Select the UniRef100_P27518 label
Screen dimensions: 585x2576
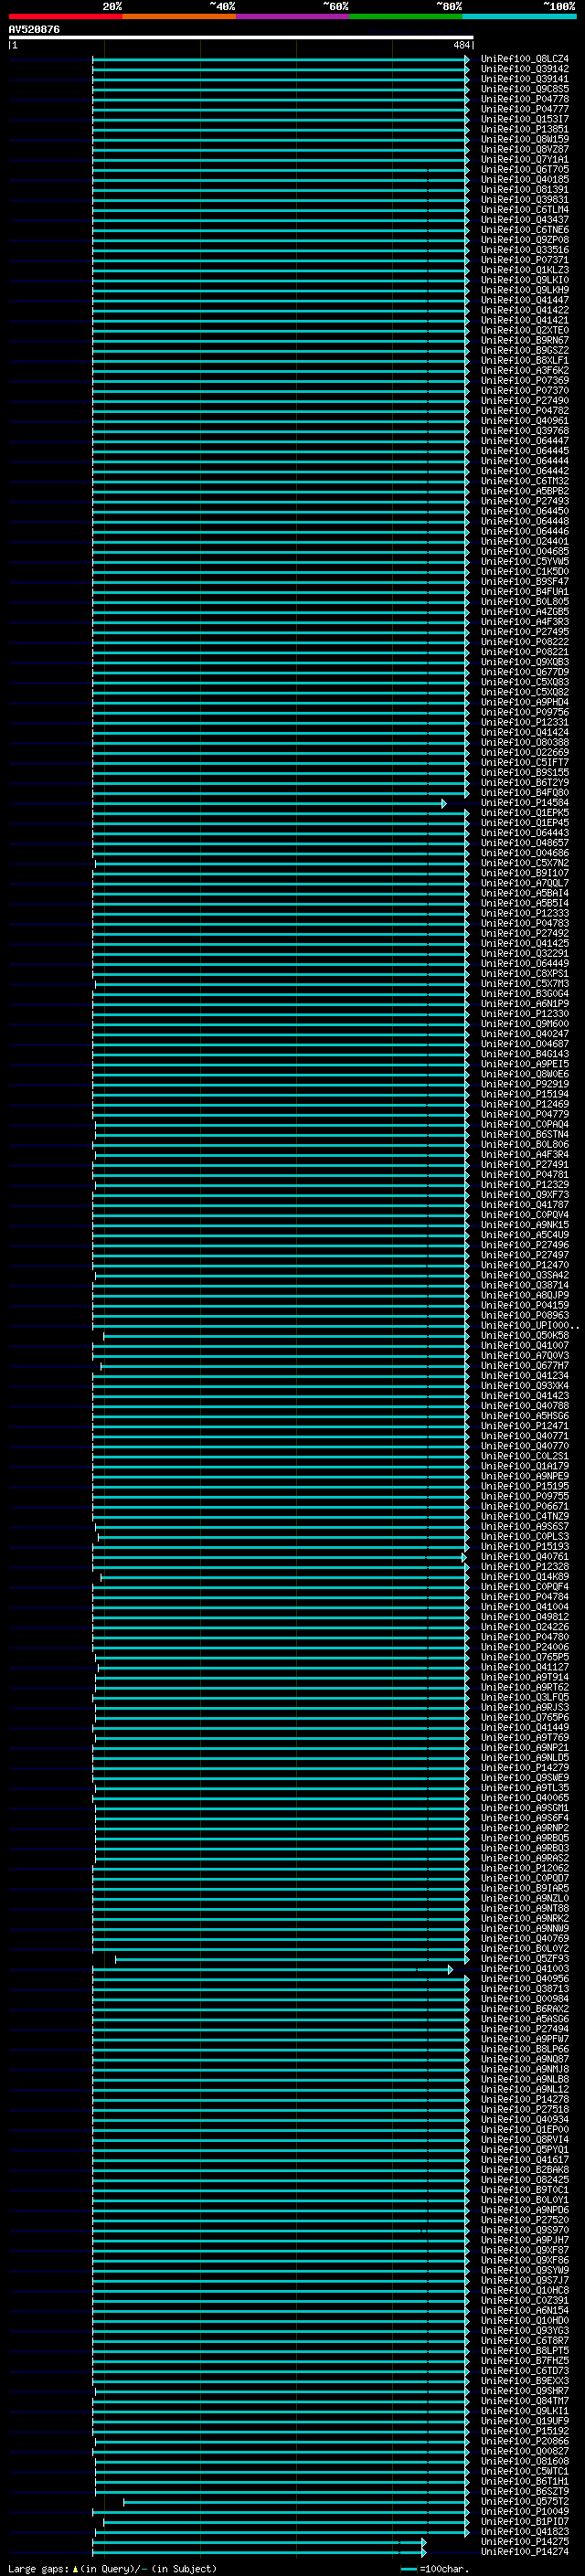click(x=525, y=2110)
